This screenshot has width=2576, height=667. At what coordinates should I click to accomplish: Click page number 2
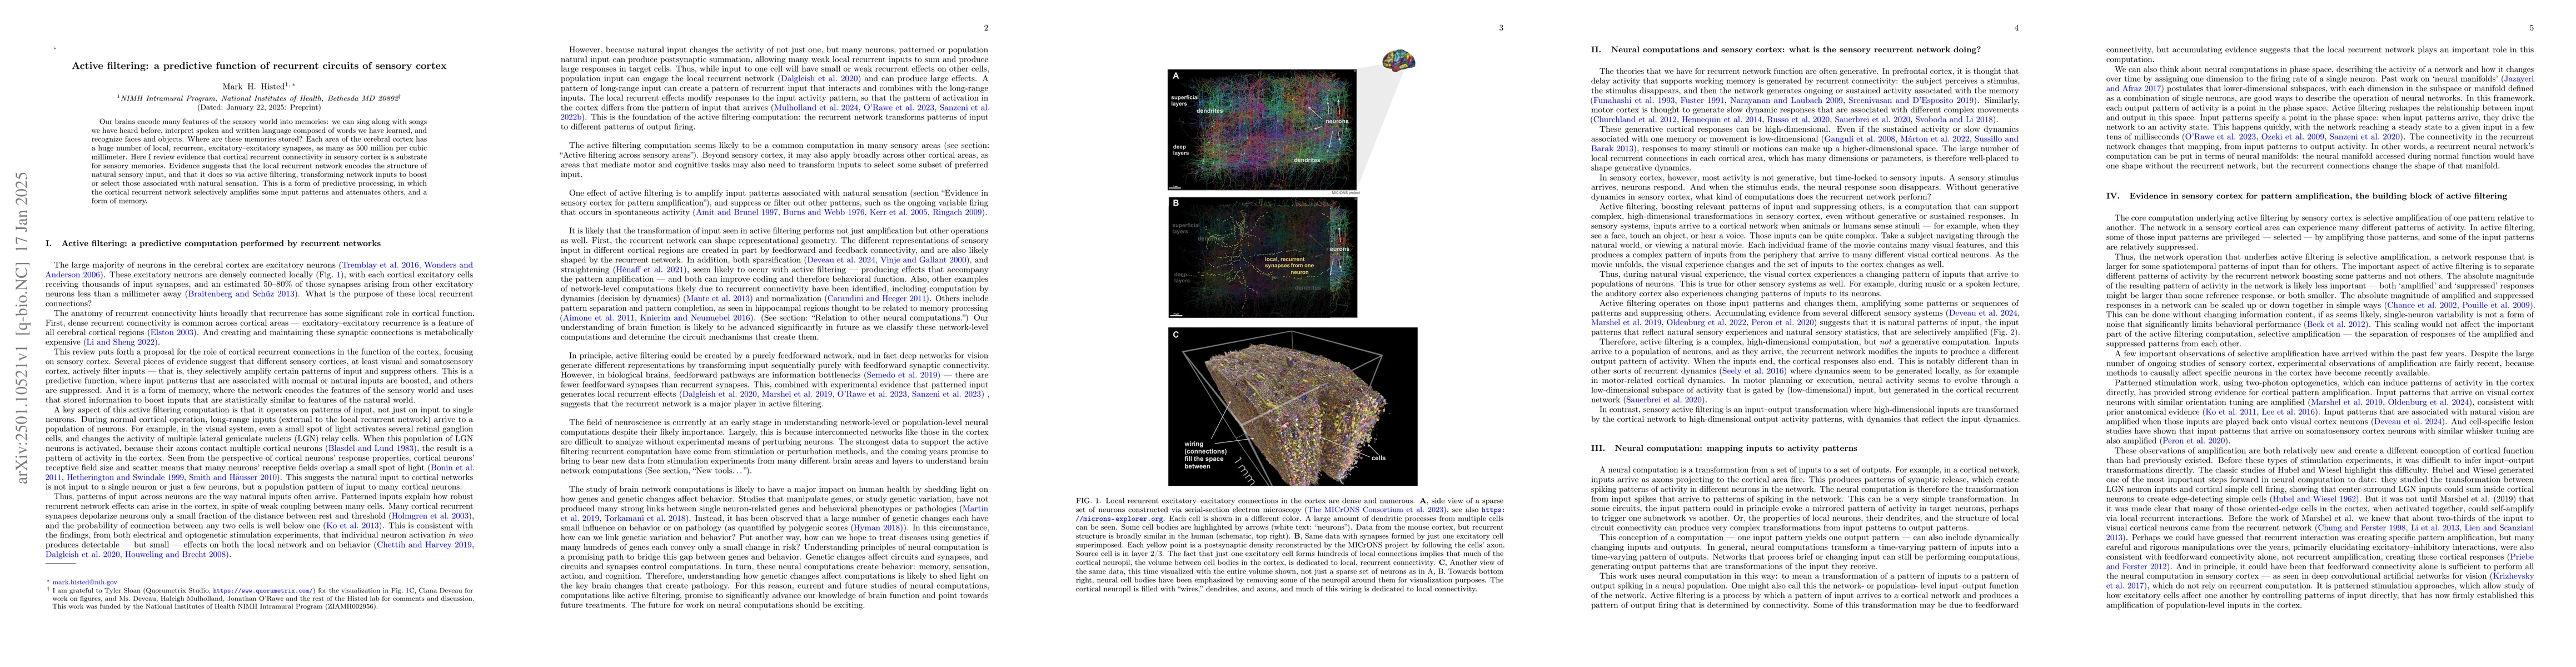point(986,28)
